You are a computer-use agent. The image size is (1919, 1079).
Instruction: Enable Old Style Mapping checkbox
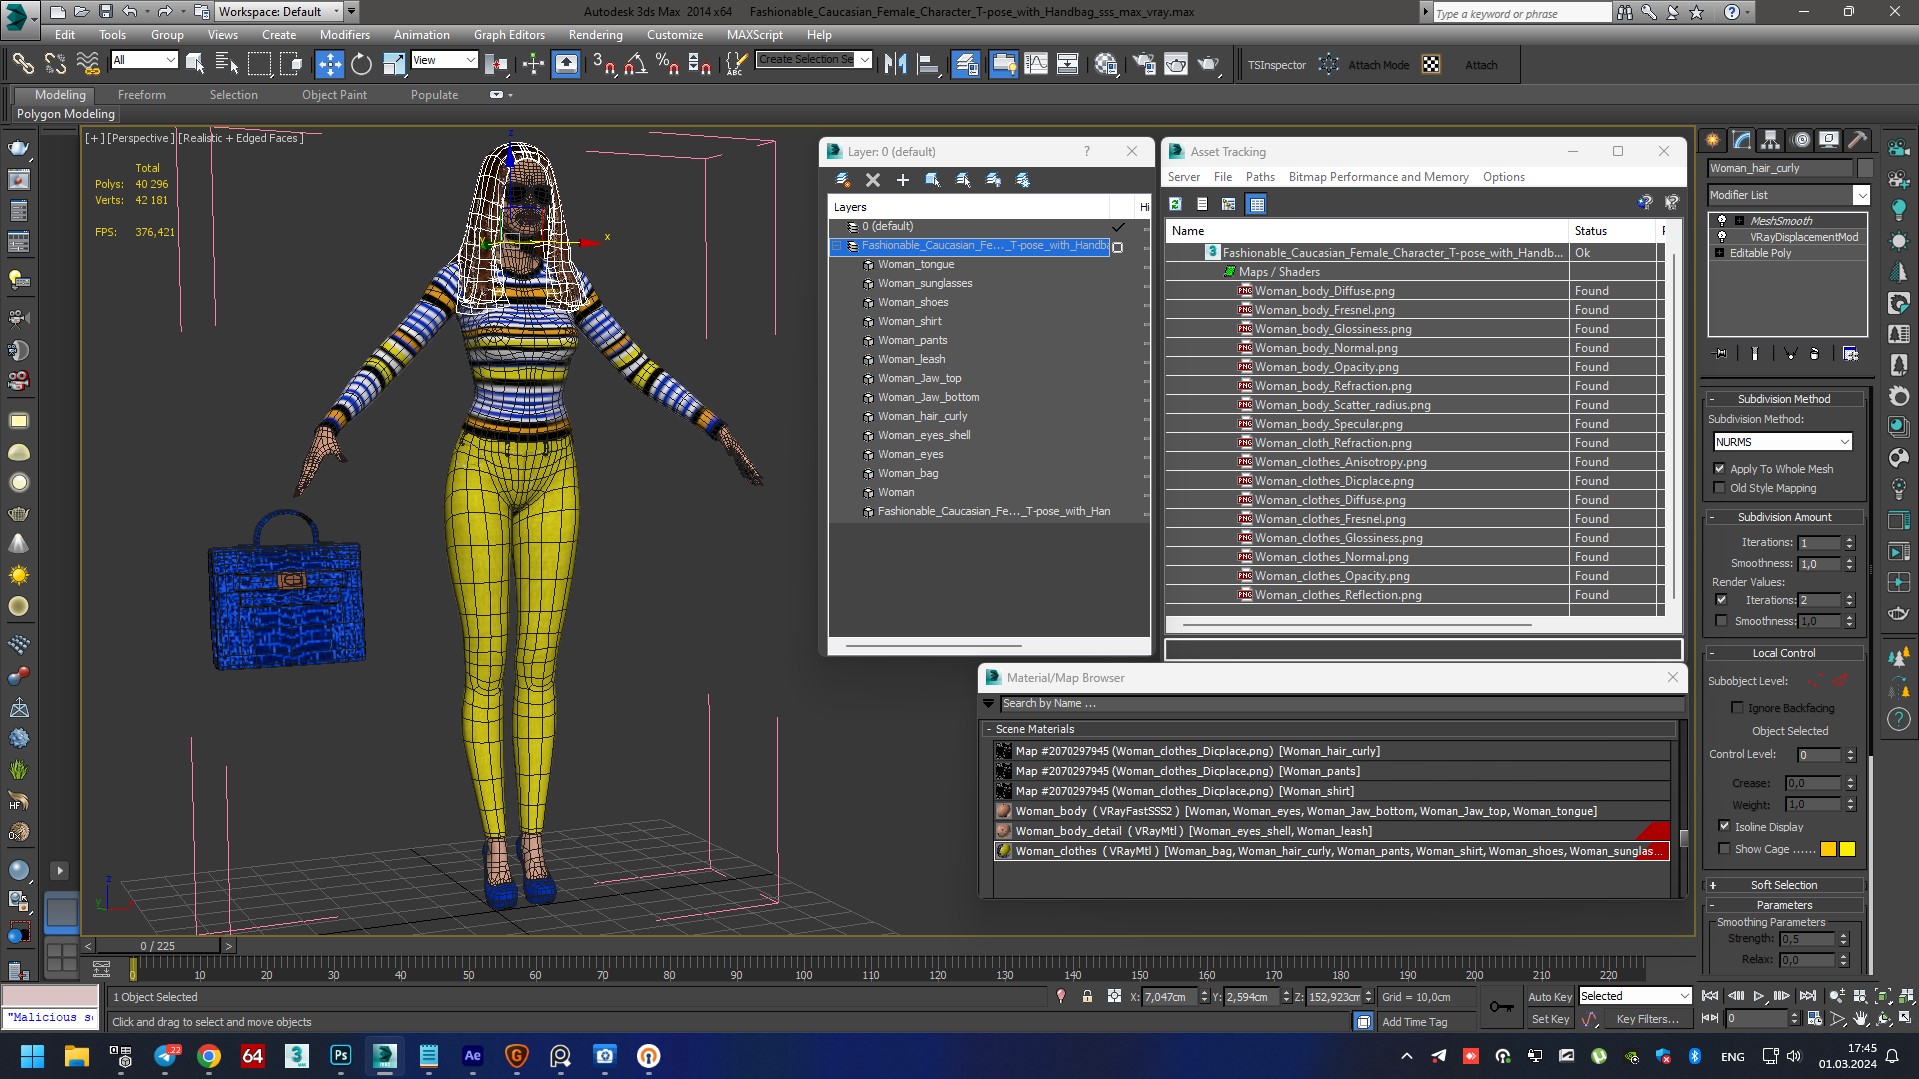point(1720,488)
